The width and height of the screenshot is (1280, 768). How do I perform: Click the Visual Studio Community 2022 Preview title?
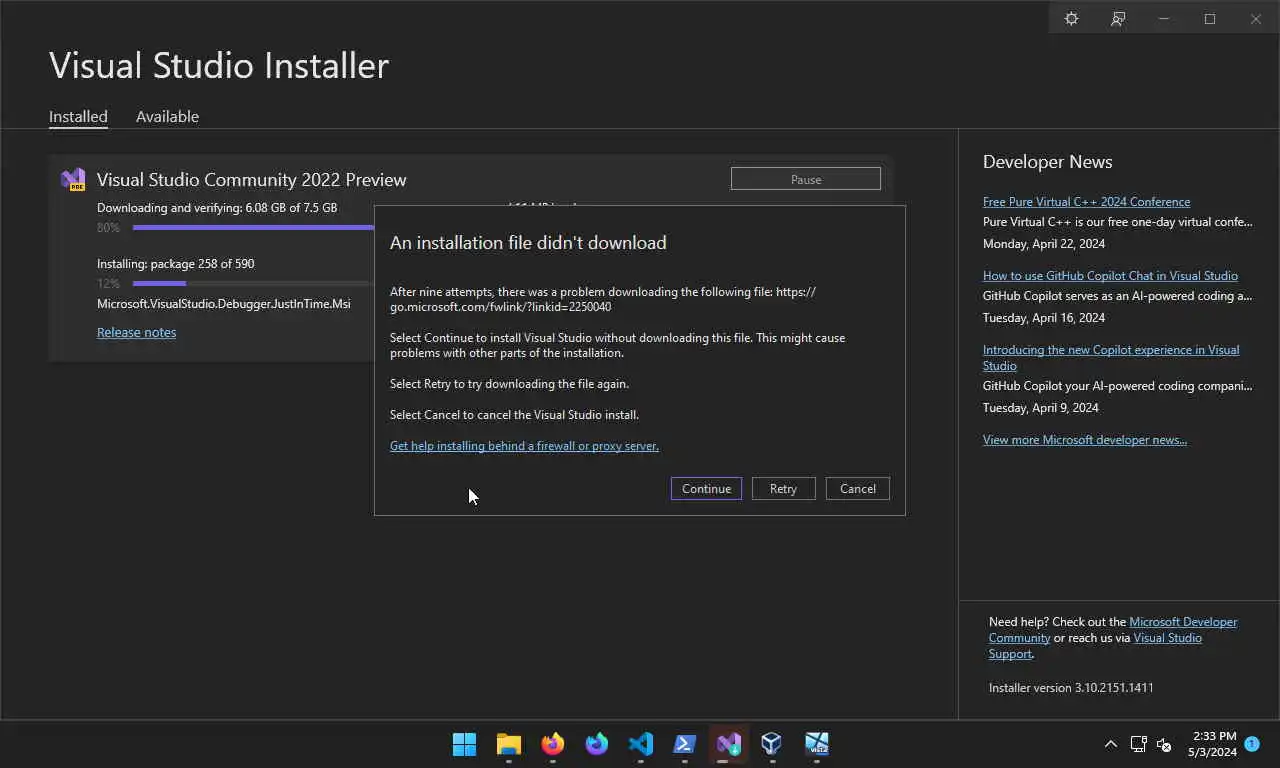(251, 180)
